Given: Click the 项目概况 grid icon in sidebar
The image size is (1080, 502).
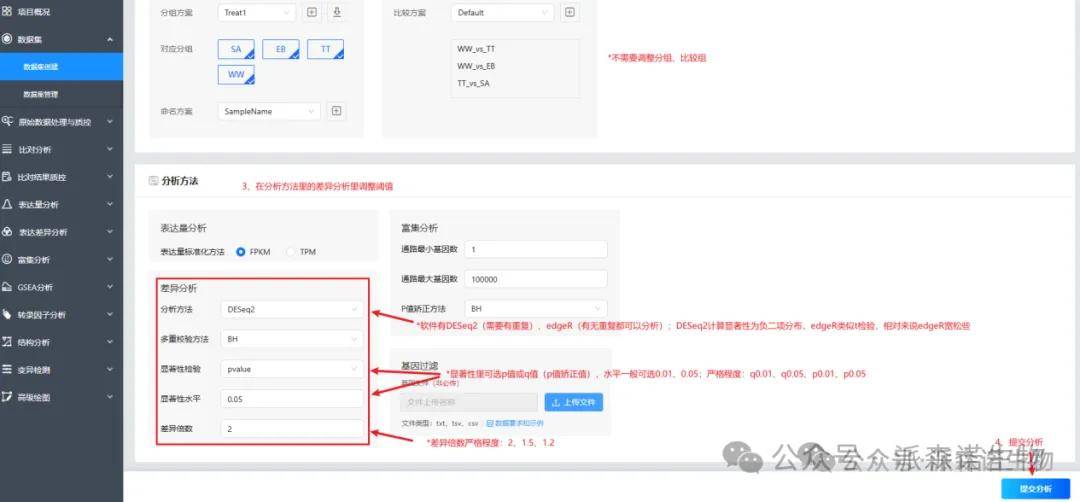Looking at the screenshot, I should coord(8,11).
